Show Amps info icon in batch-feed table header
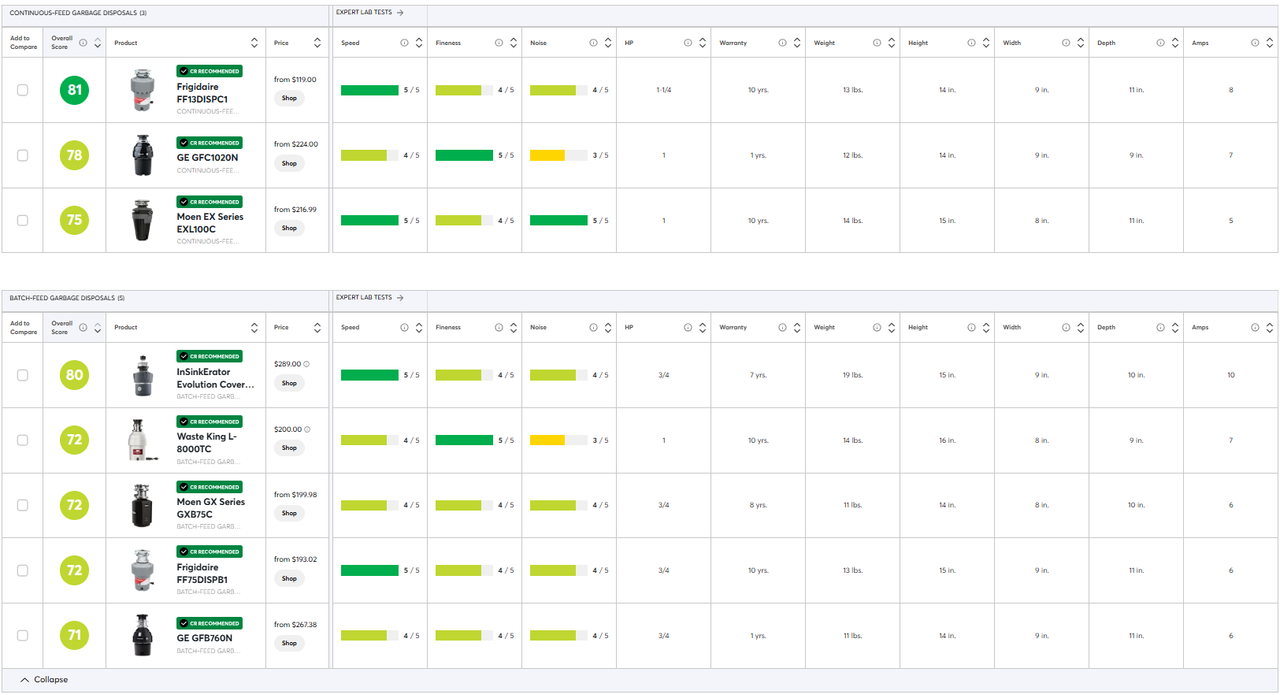 (x=1255, y=327)
